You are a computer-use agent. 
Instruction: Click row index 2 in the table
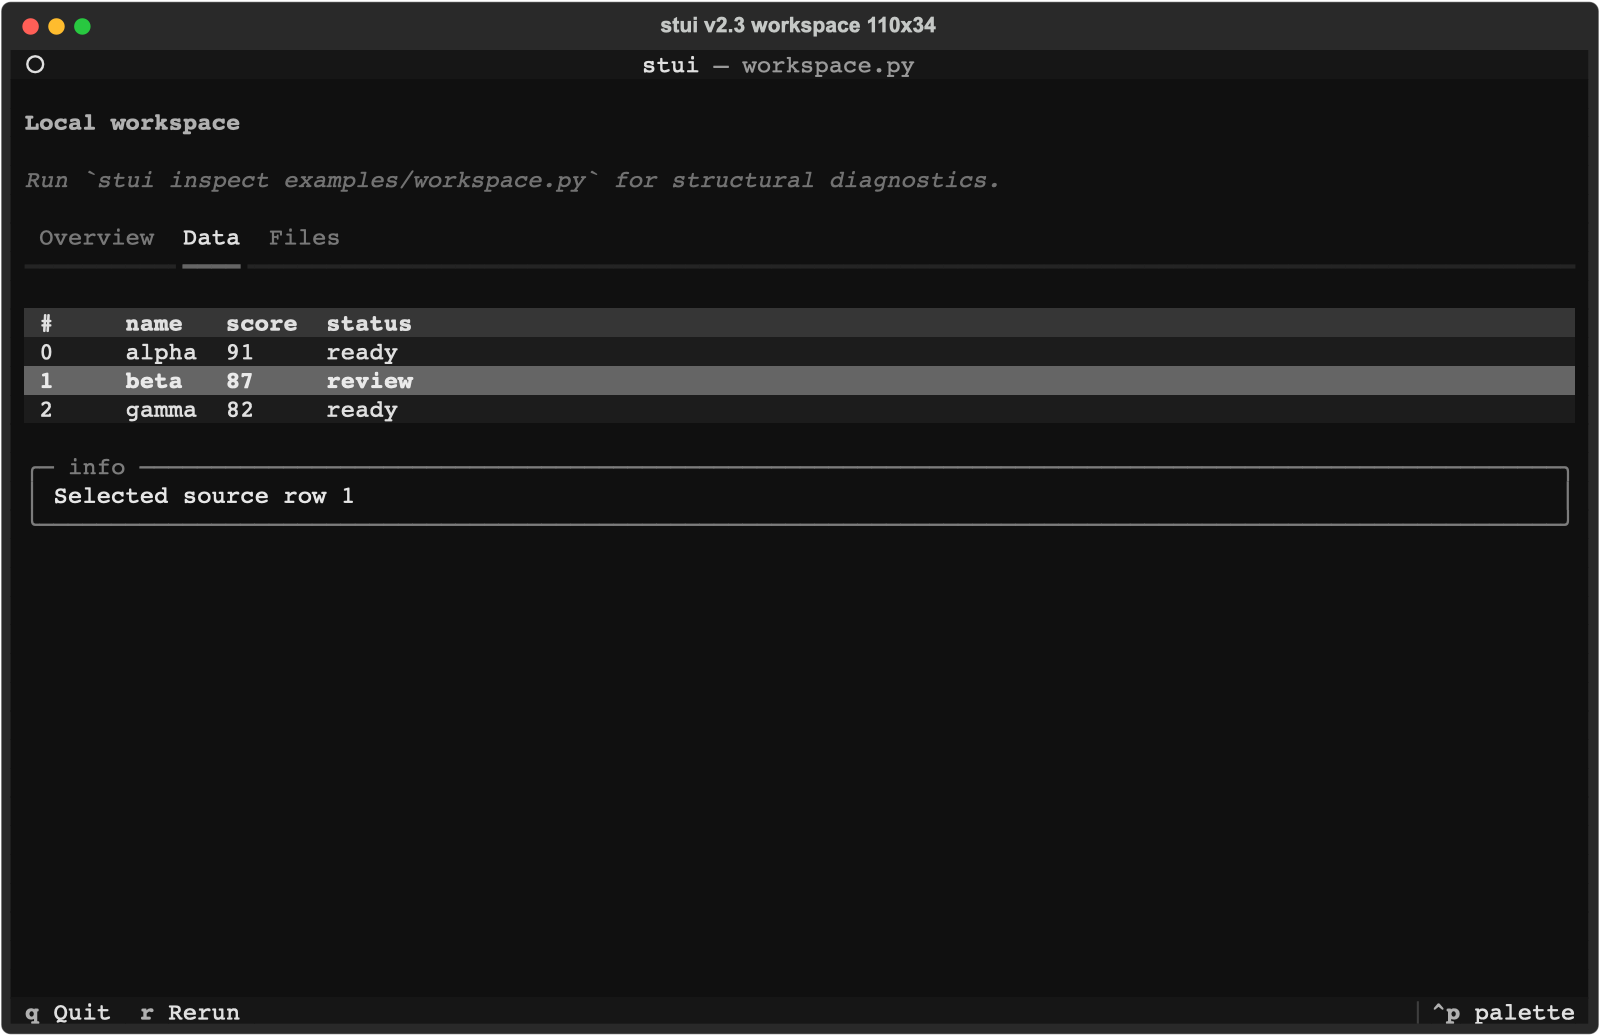click(46, 410)
